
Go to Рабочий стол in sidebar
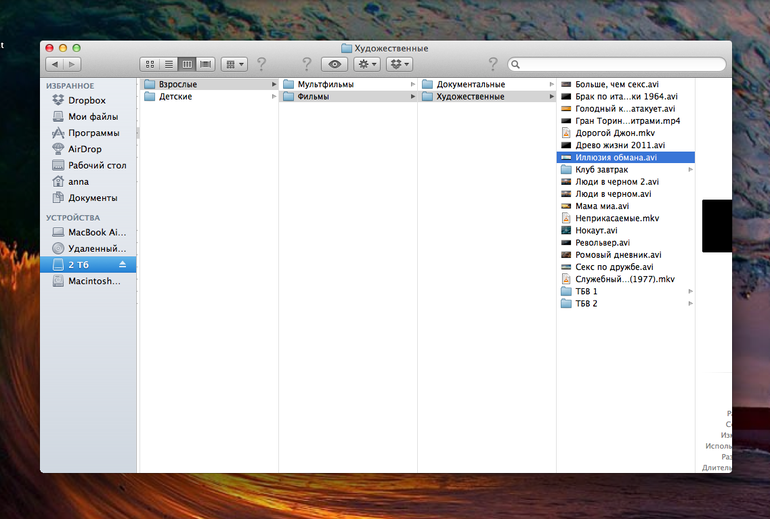pyautogui.click(x=96, y=165)
